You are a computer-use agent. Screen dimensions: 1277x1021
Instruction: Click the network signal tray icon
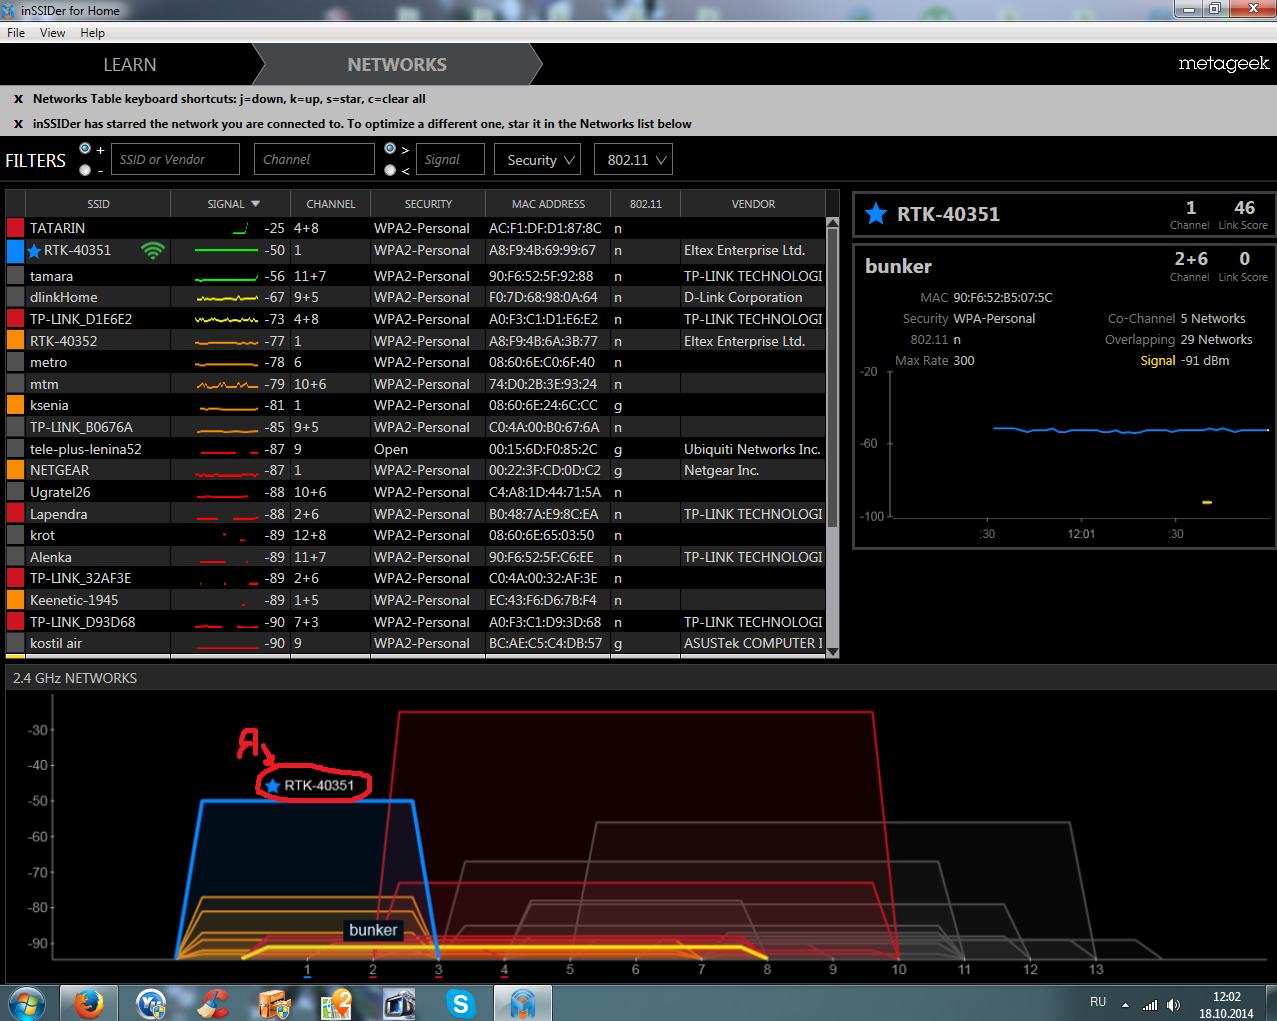(1150, 1004)
